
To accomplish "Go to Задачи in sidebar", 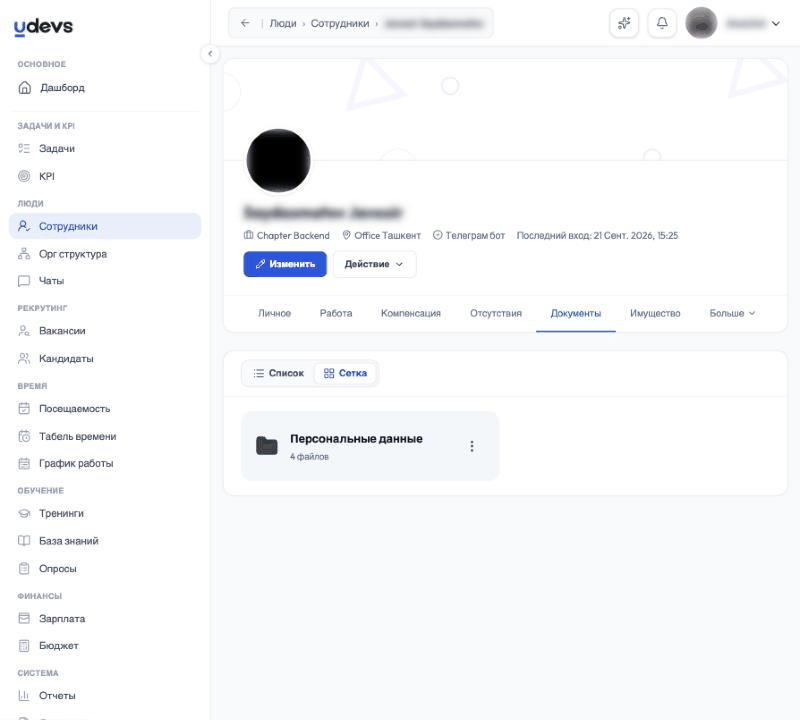I will point(105,148).
